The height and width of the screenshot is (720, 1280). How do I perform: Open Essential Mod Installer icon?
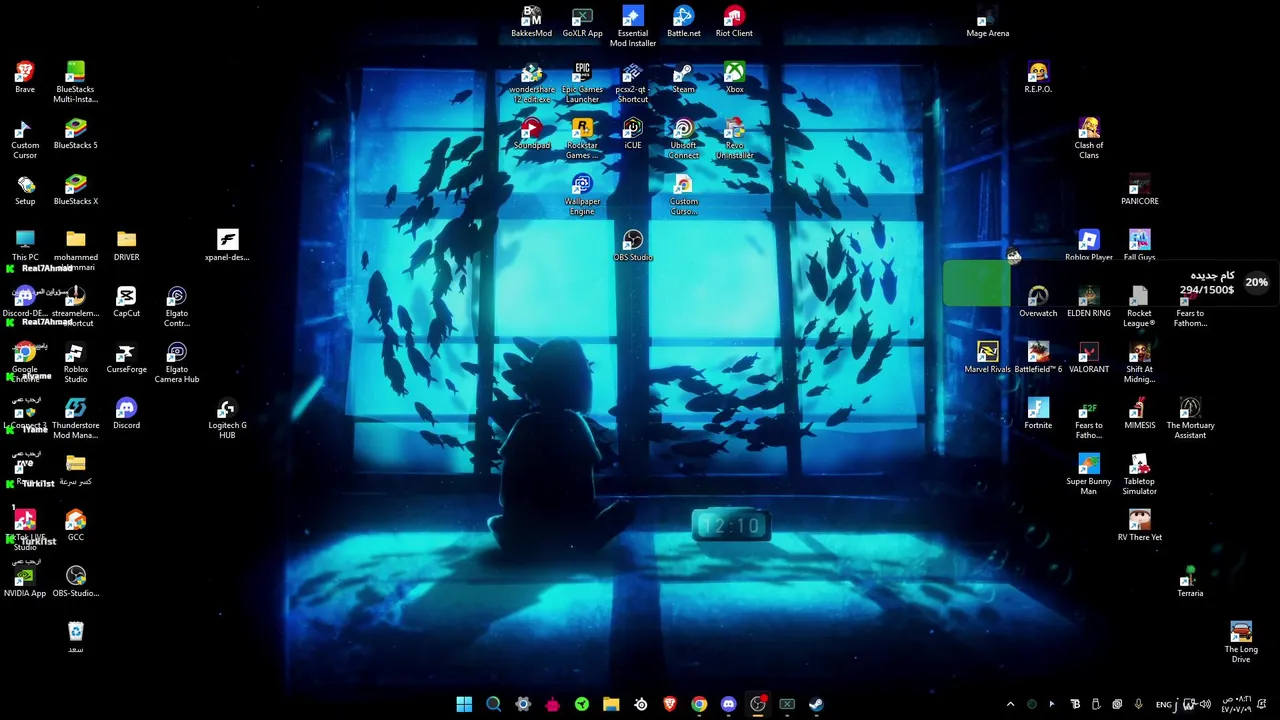[x=633, y=26]
